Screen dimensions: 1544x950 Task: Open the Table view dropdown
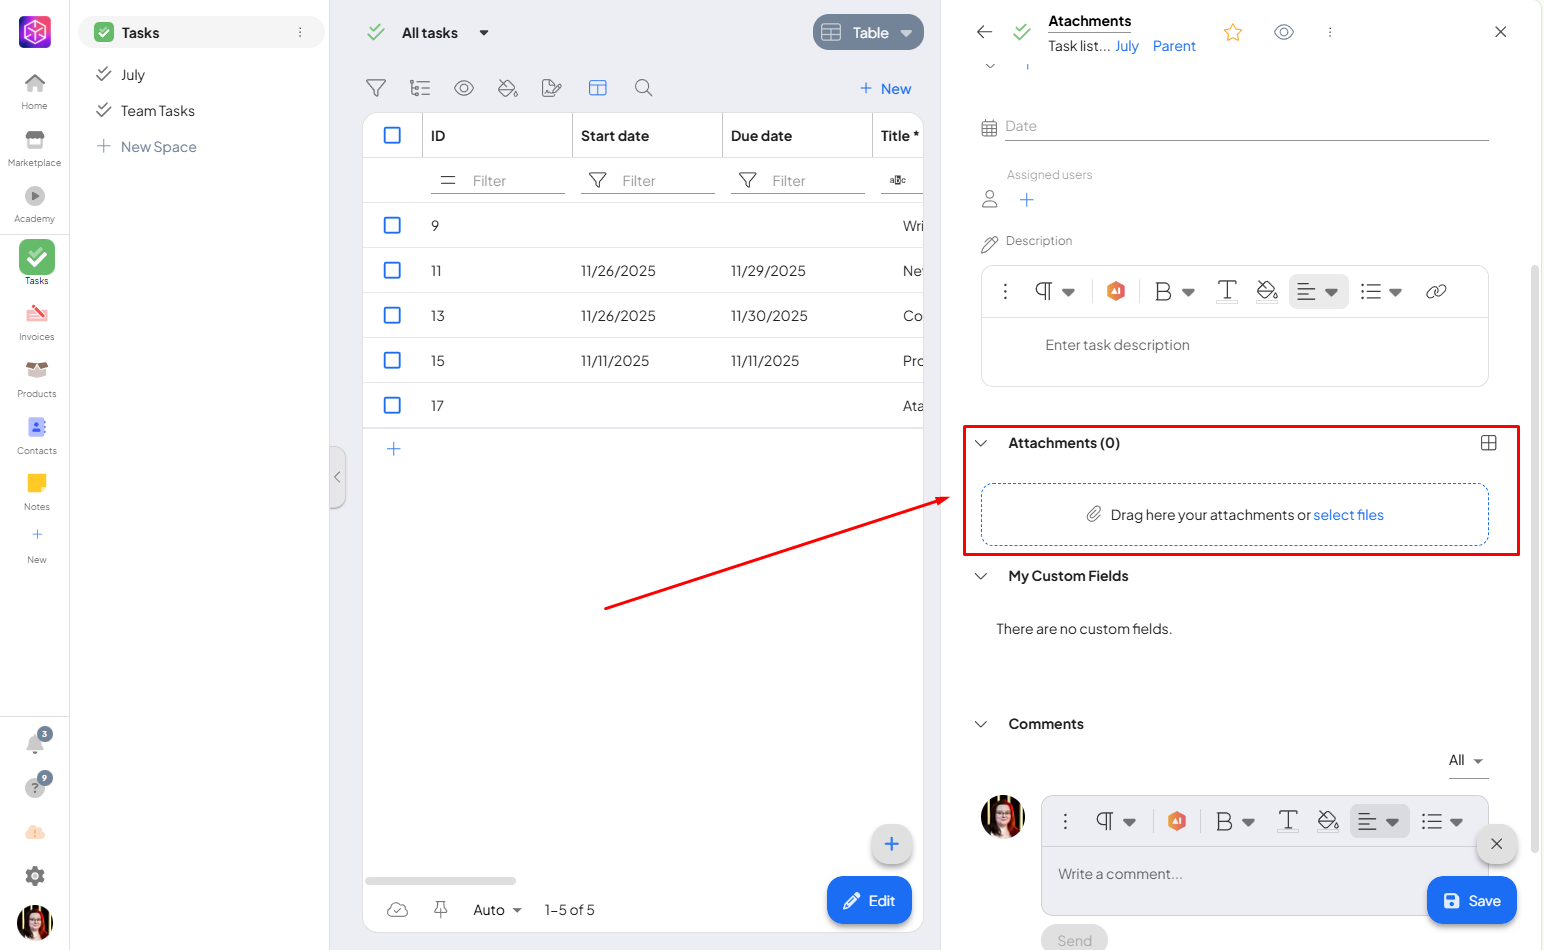pyautogui.click(x=868, y=32)
